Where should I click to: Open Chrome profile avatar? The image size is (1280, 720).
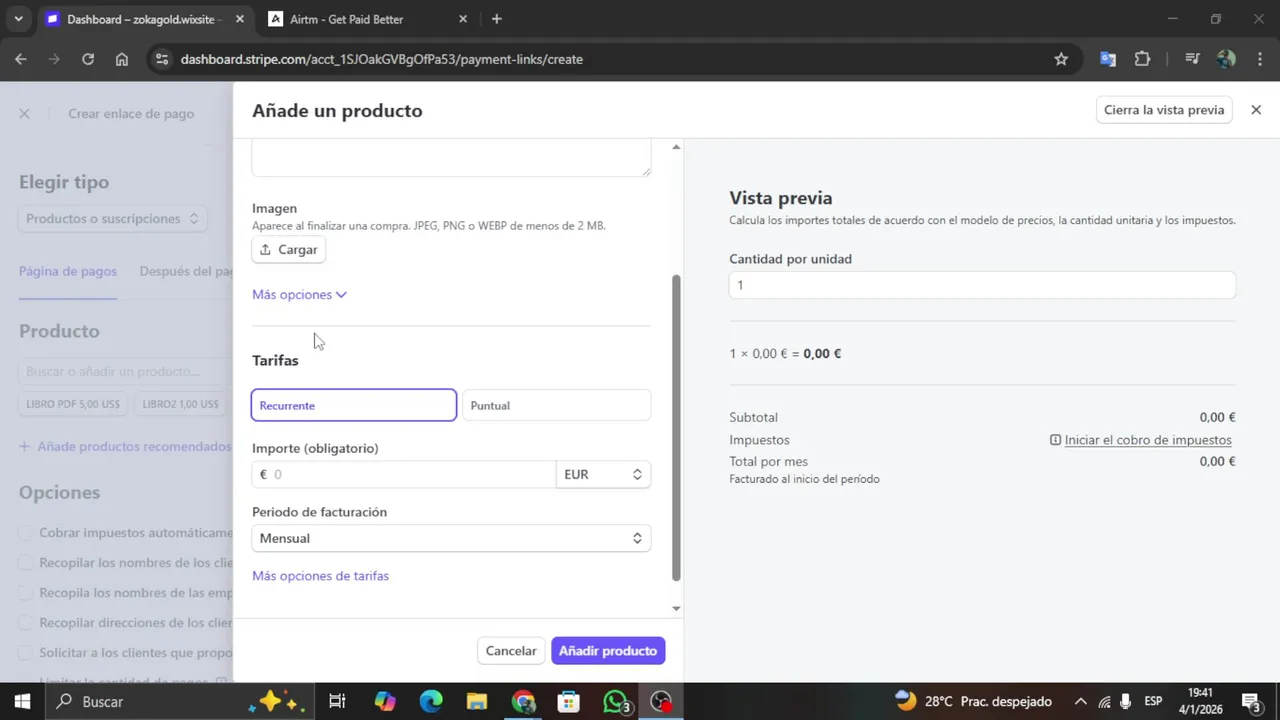[x=1226, y=59]
